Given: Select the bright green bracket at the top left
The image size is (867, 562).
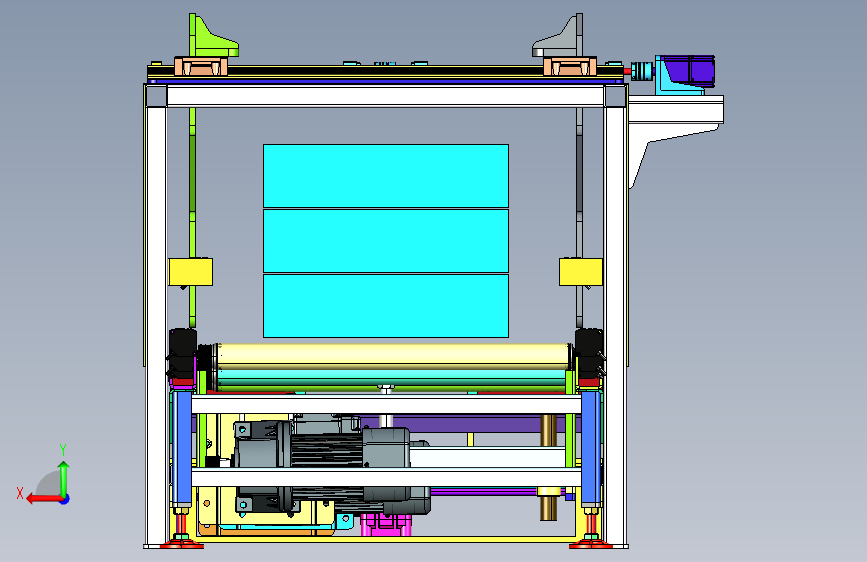Looking at the screenshot, I should pyautogui.click(x=210, y=38).
